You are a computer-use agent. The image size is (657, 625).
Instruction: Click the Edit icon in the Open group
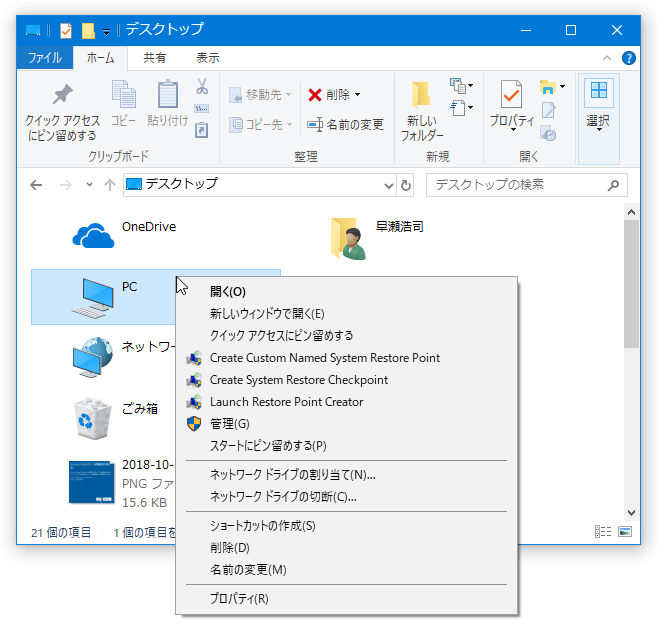click(x=548, y=110)
